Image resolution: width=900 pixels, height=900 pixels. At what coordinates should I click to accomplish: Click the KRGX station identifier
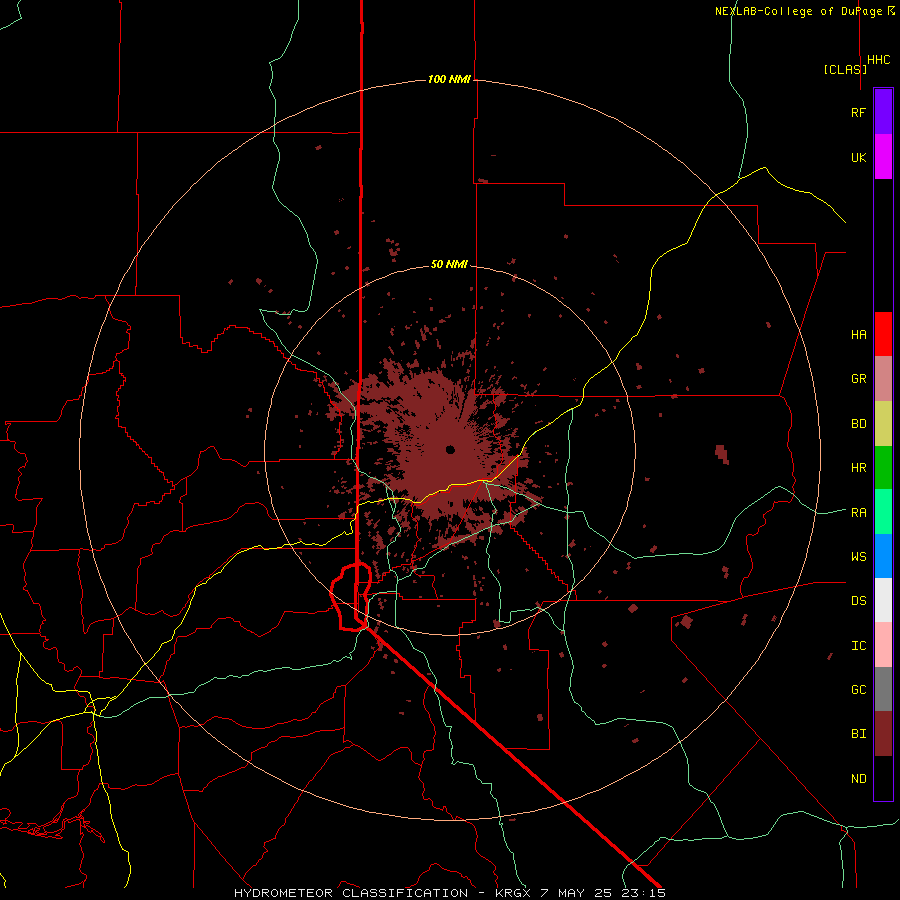pyautogui.click(x=514, y=893)
